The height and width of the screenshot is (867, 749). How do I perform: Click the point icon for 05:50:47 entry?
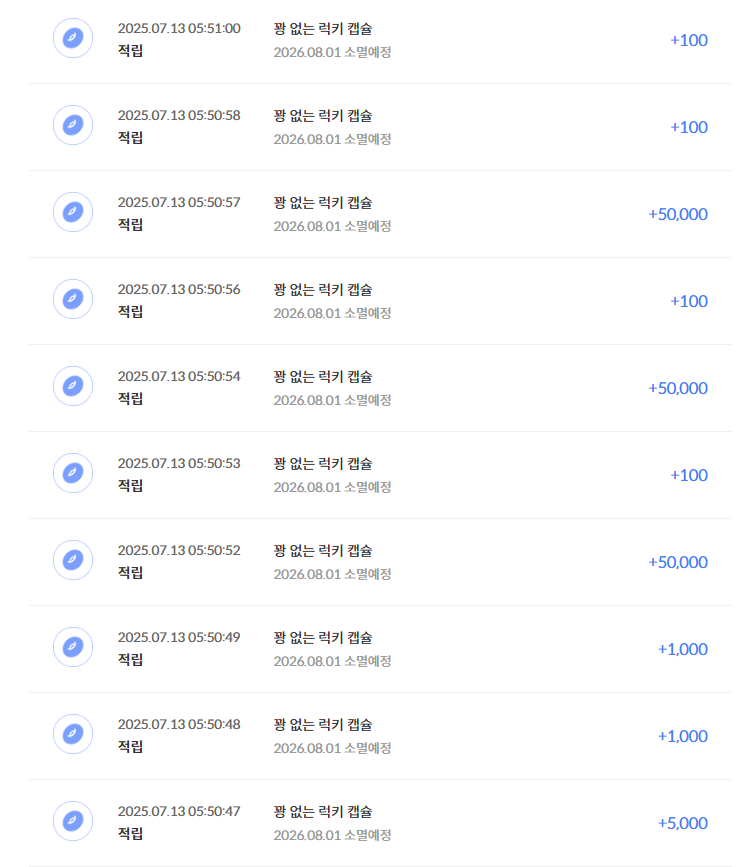72,821
